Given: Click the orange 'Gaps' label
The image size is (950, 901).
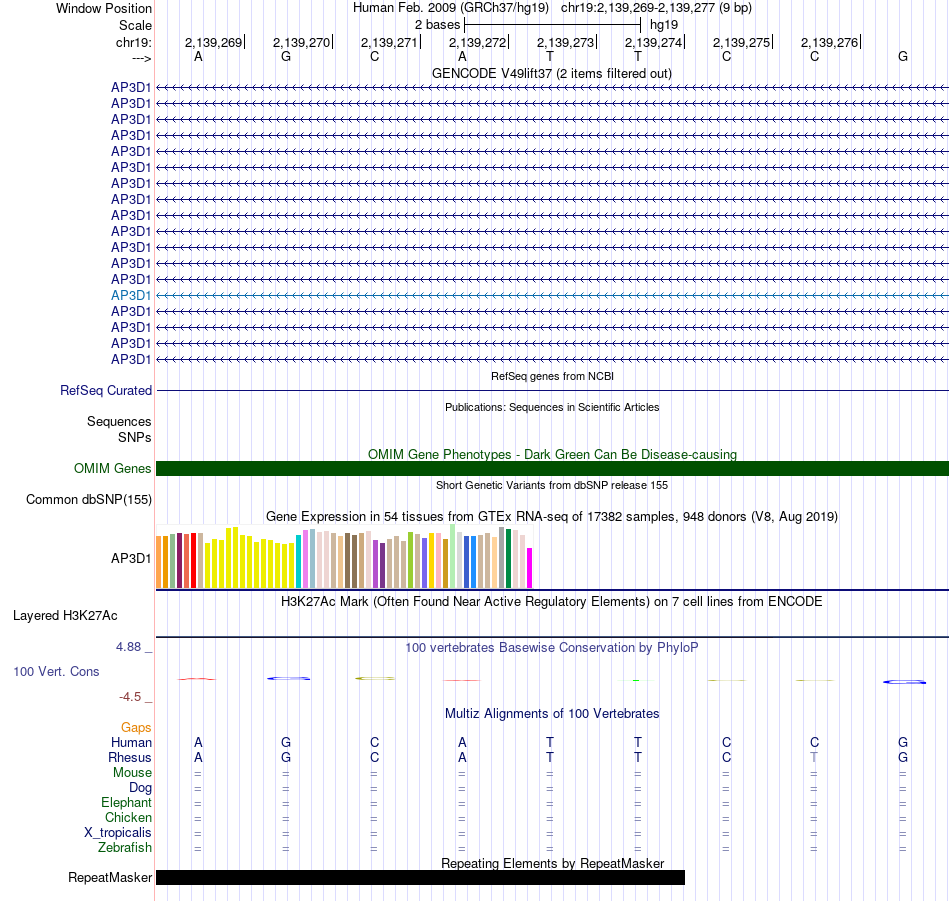Looking at the screenshot, I should [136, 727].
